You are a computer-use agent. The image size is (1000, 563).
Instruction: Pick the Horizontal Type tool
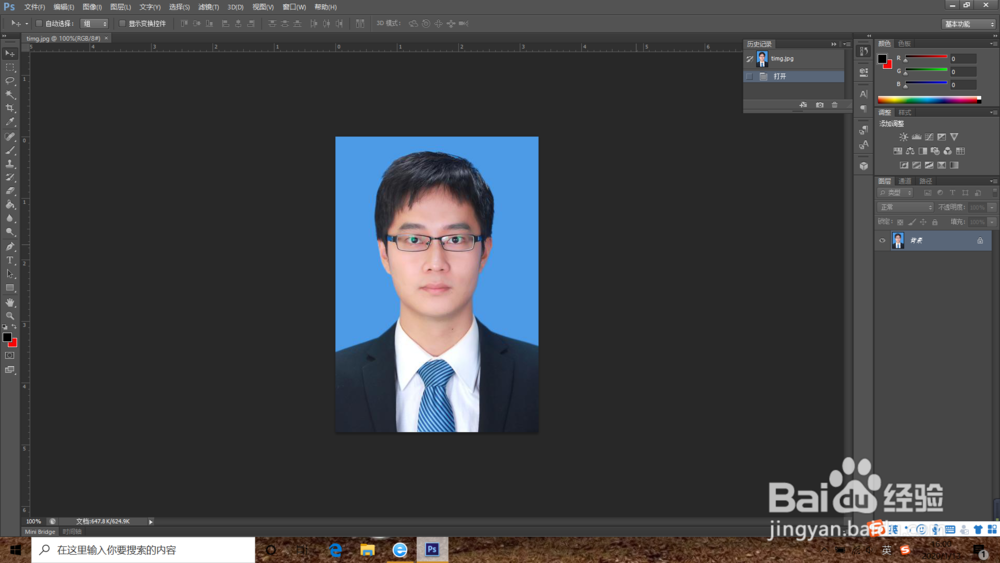pyautogui.click(x=10, y=260)
